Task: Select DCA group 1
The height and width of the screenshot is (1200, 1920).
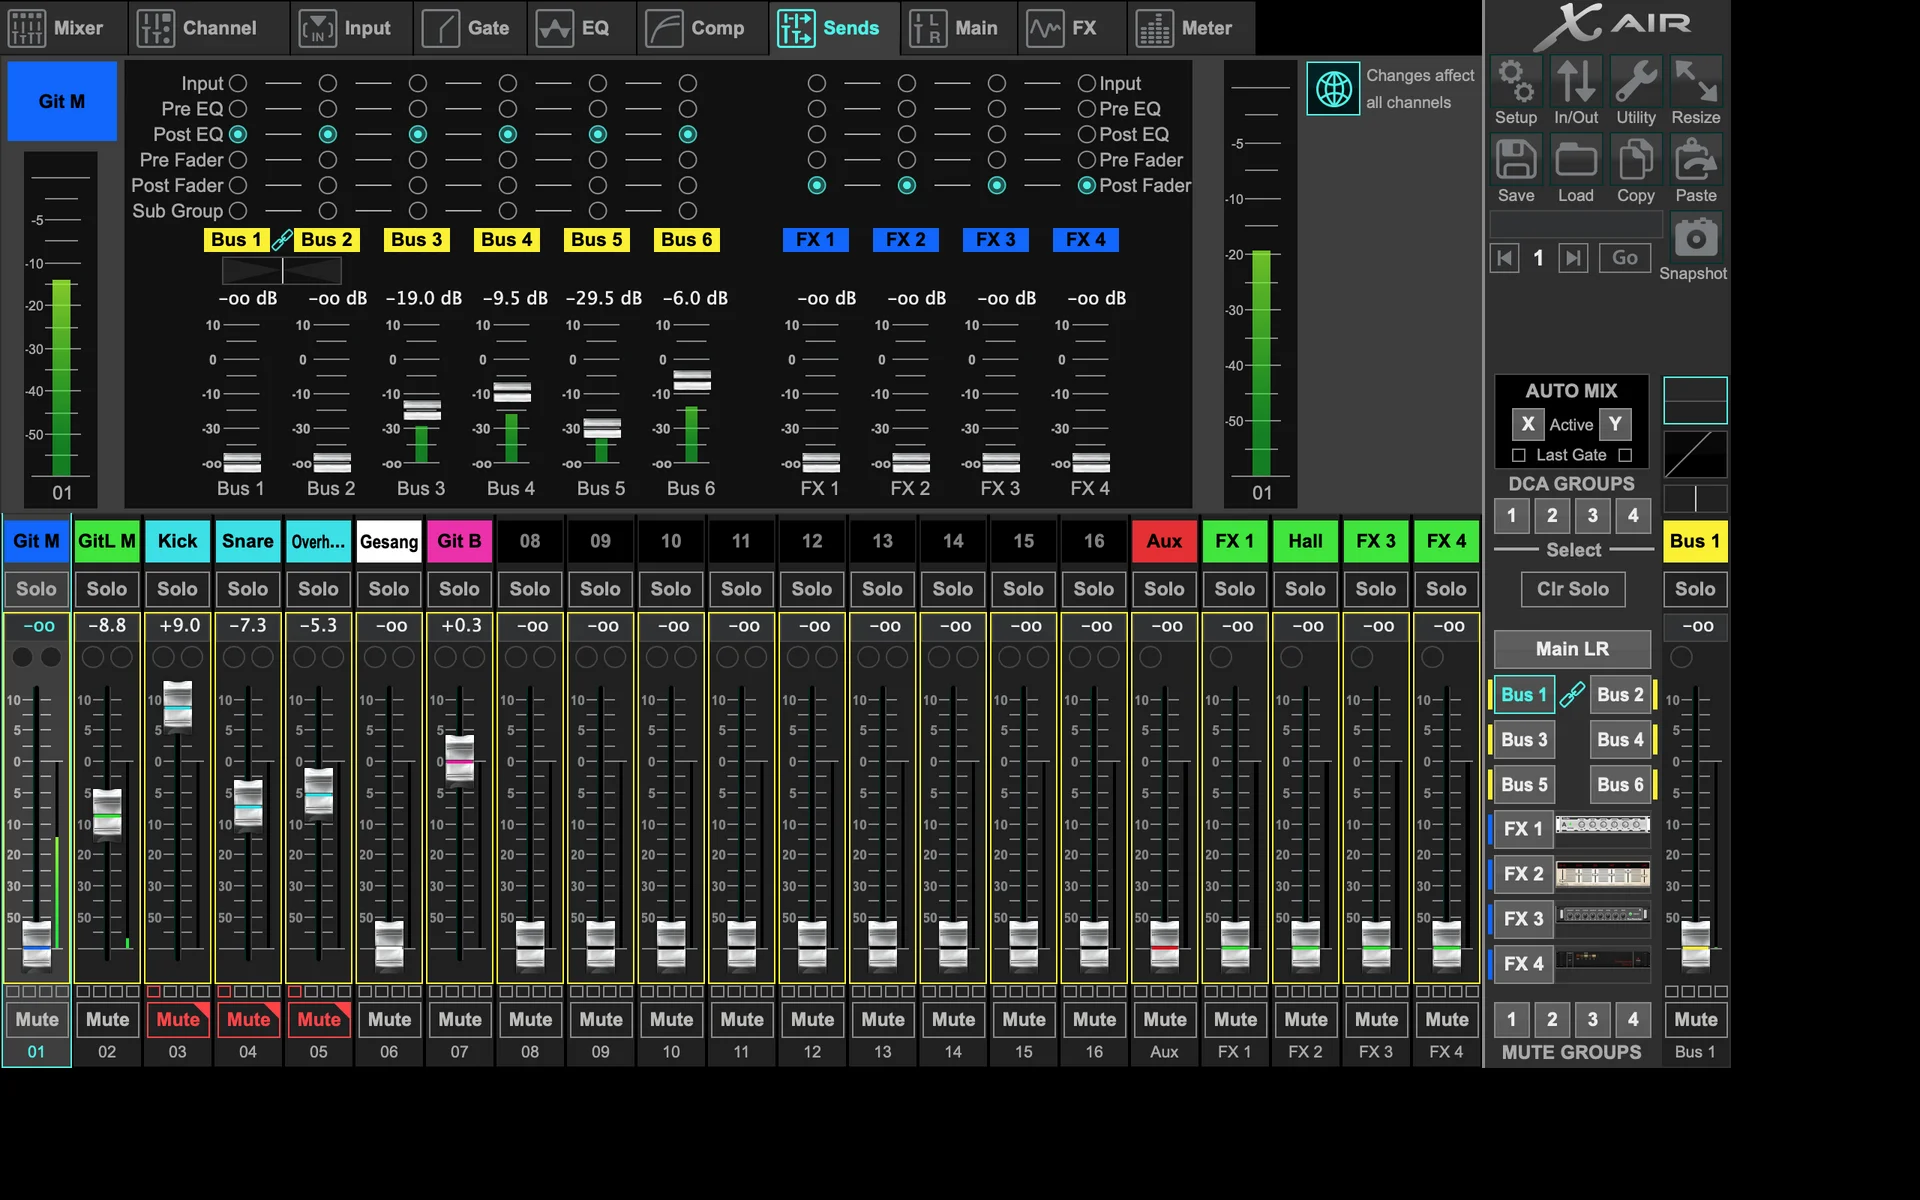Action: 1511,515
